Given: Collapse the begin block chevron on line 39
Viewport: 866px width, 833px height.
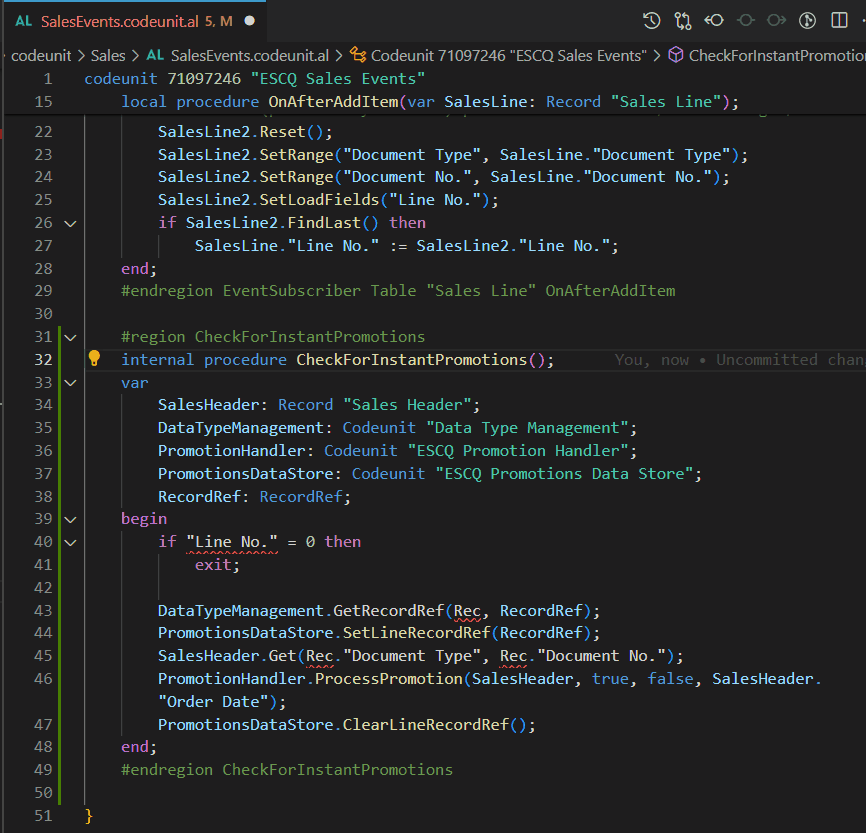Looking at the screenshot, I should [68, 519].
